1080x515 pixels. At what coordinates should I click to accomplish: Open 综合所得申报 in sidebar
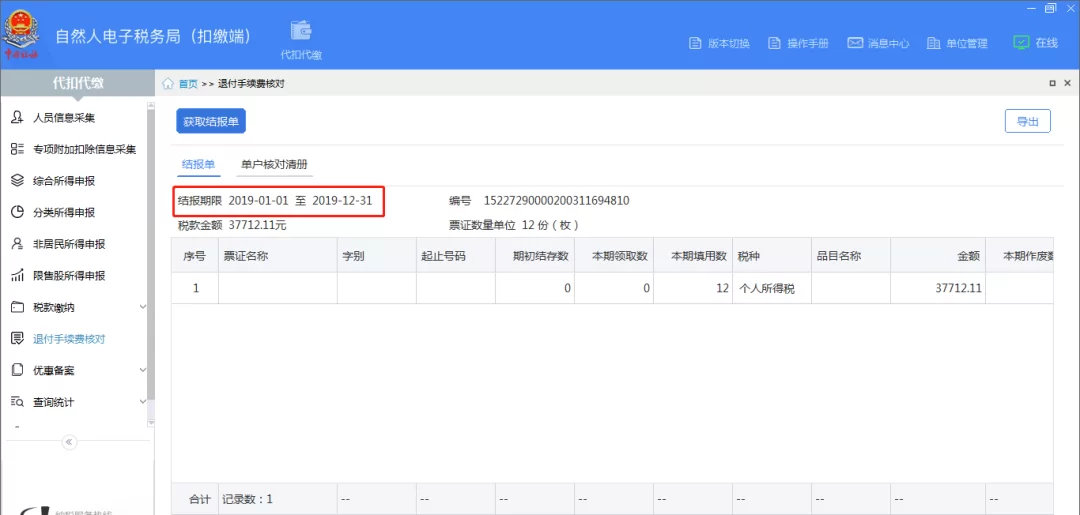point(64,181)
